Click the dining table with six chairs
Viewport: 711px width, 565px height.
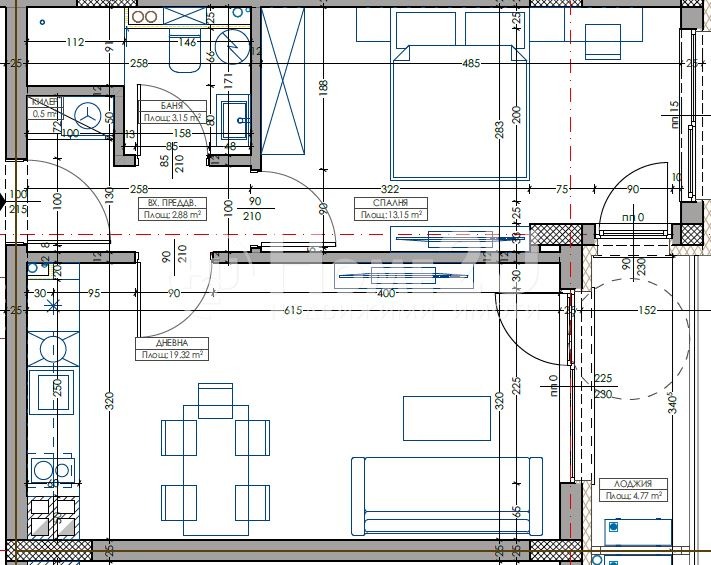pyautogui.click(x=215, y=450)
